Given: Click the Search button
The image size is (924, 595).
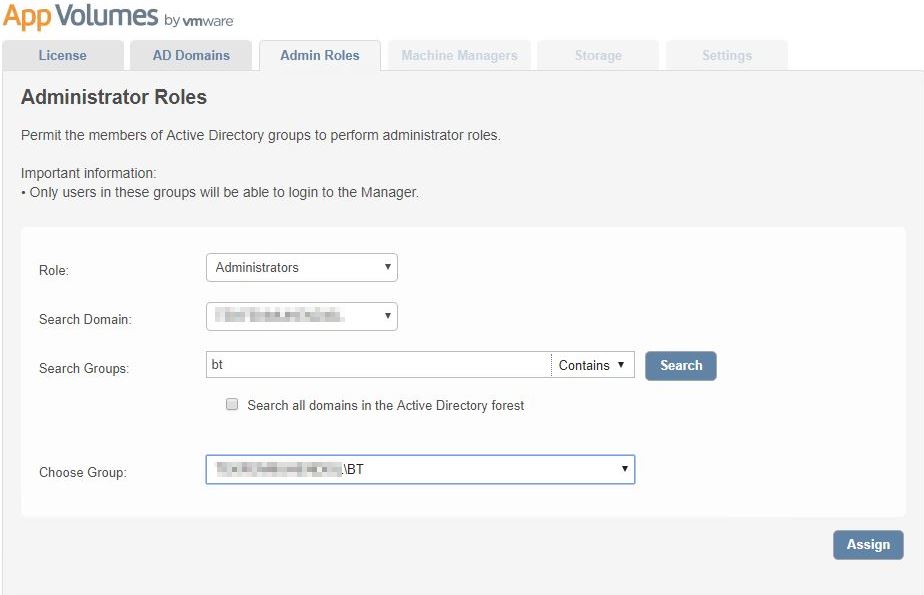Looking at the screenshot, I should tap(681, 366).
